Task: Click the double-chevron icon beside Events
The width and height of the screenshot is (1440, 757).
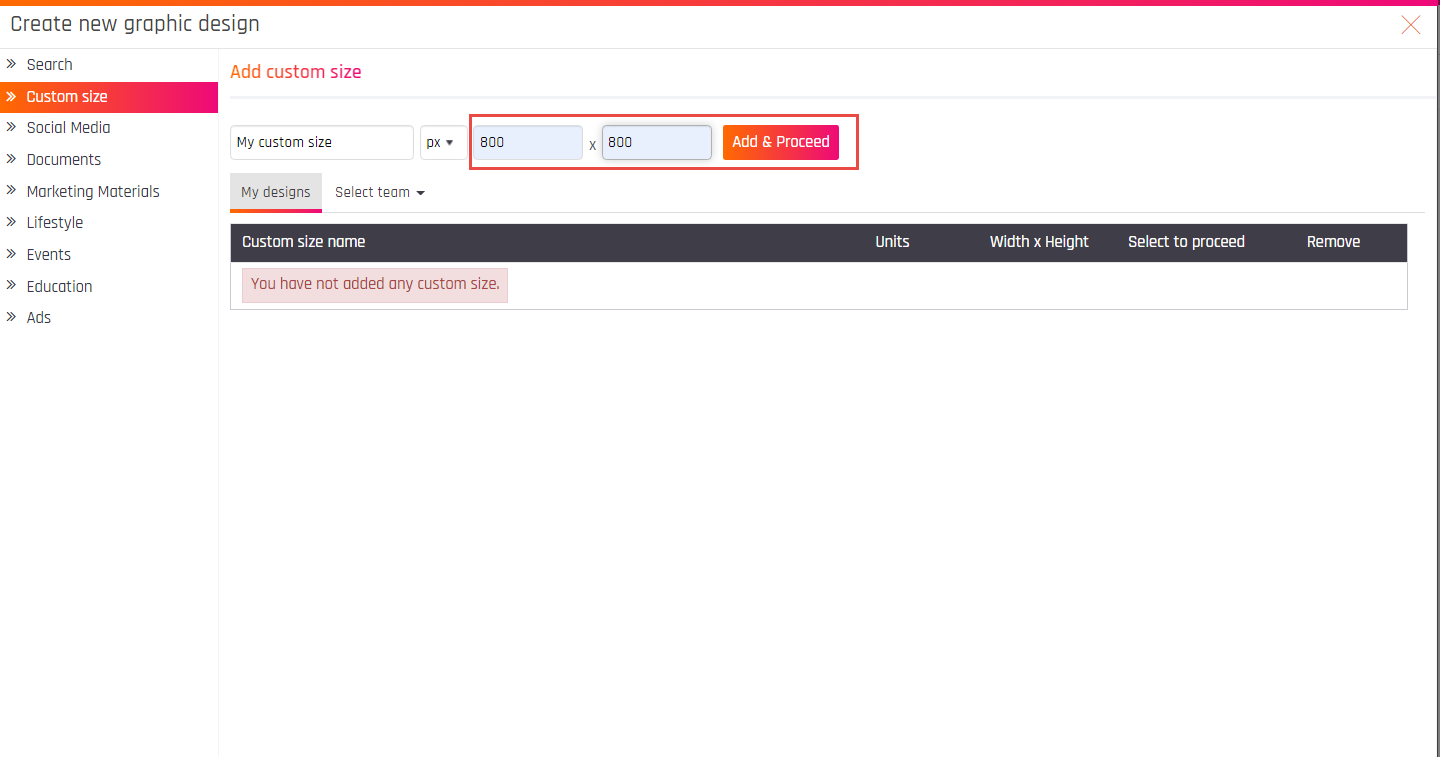Action: [x=12, y=254]
